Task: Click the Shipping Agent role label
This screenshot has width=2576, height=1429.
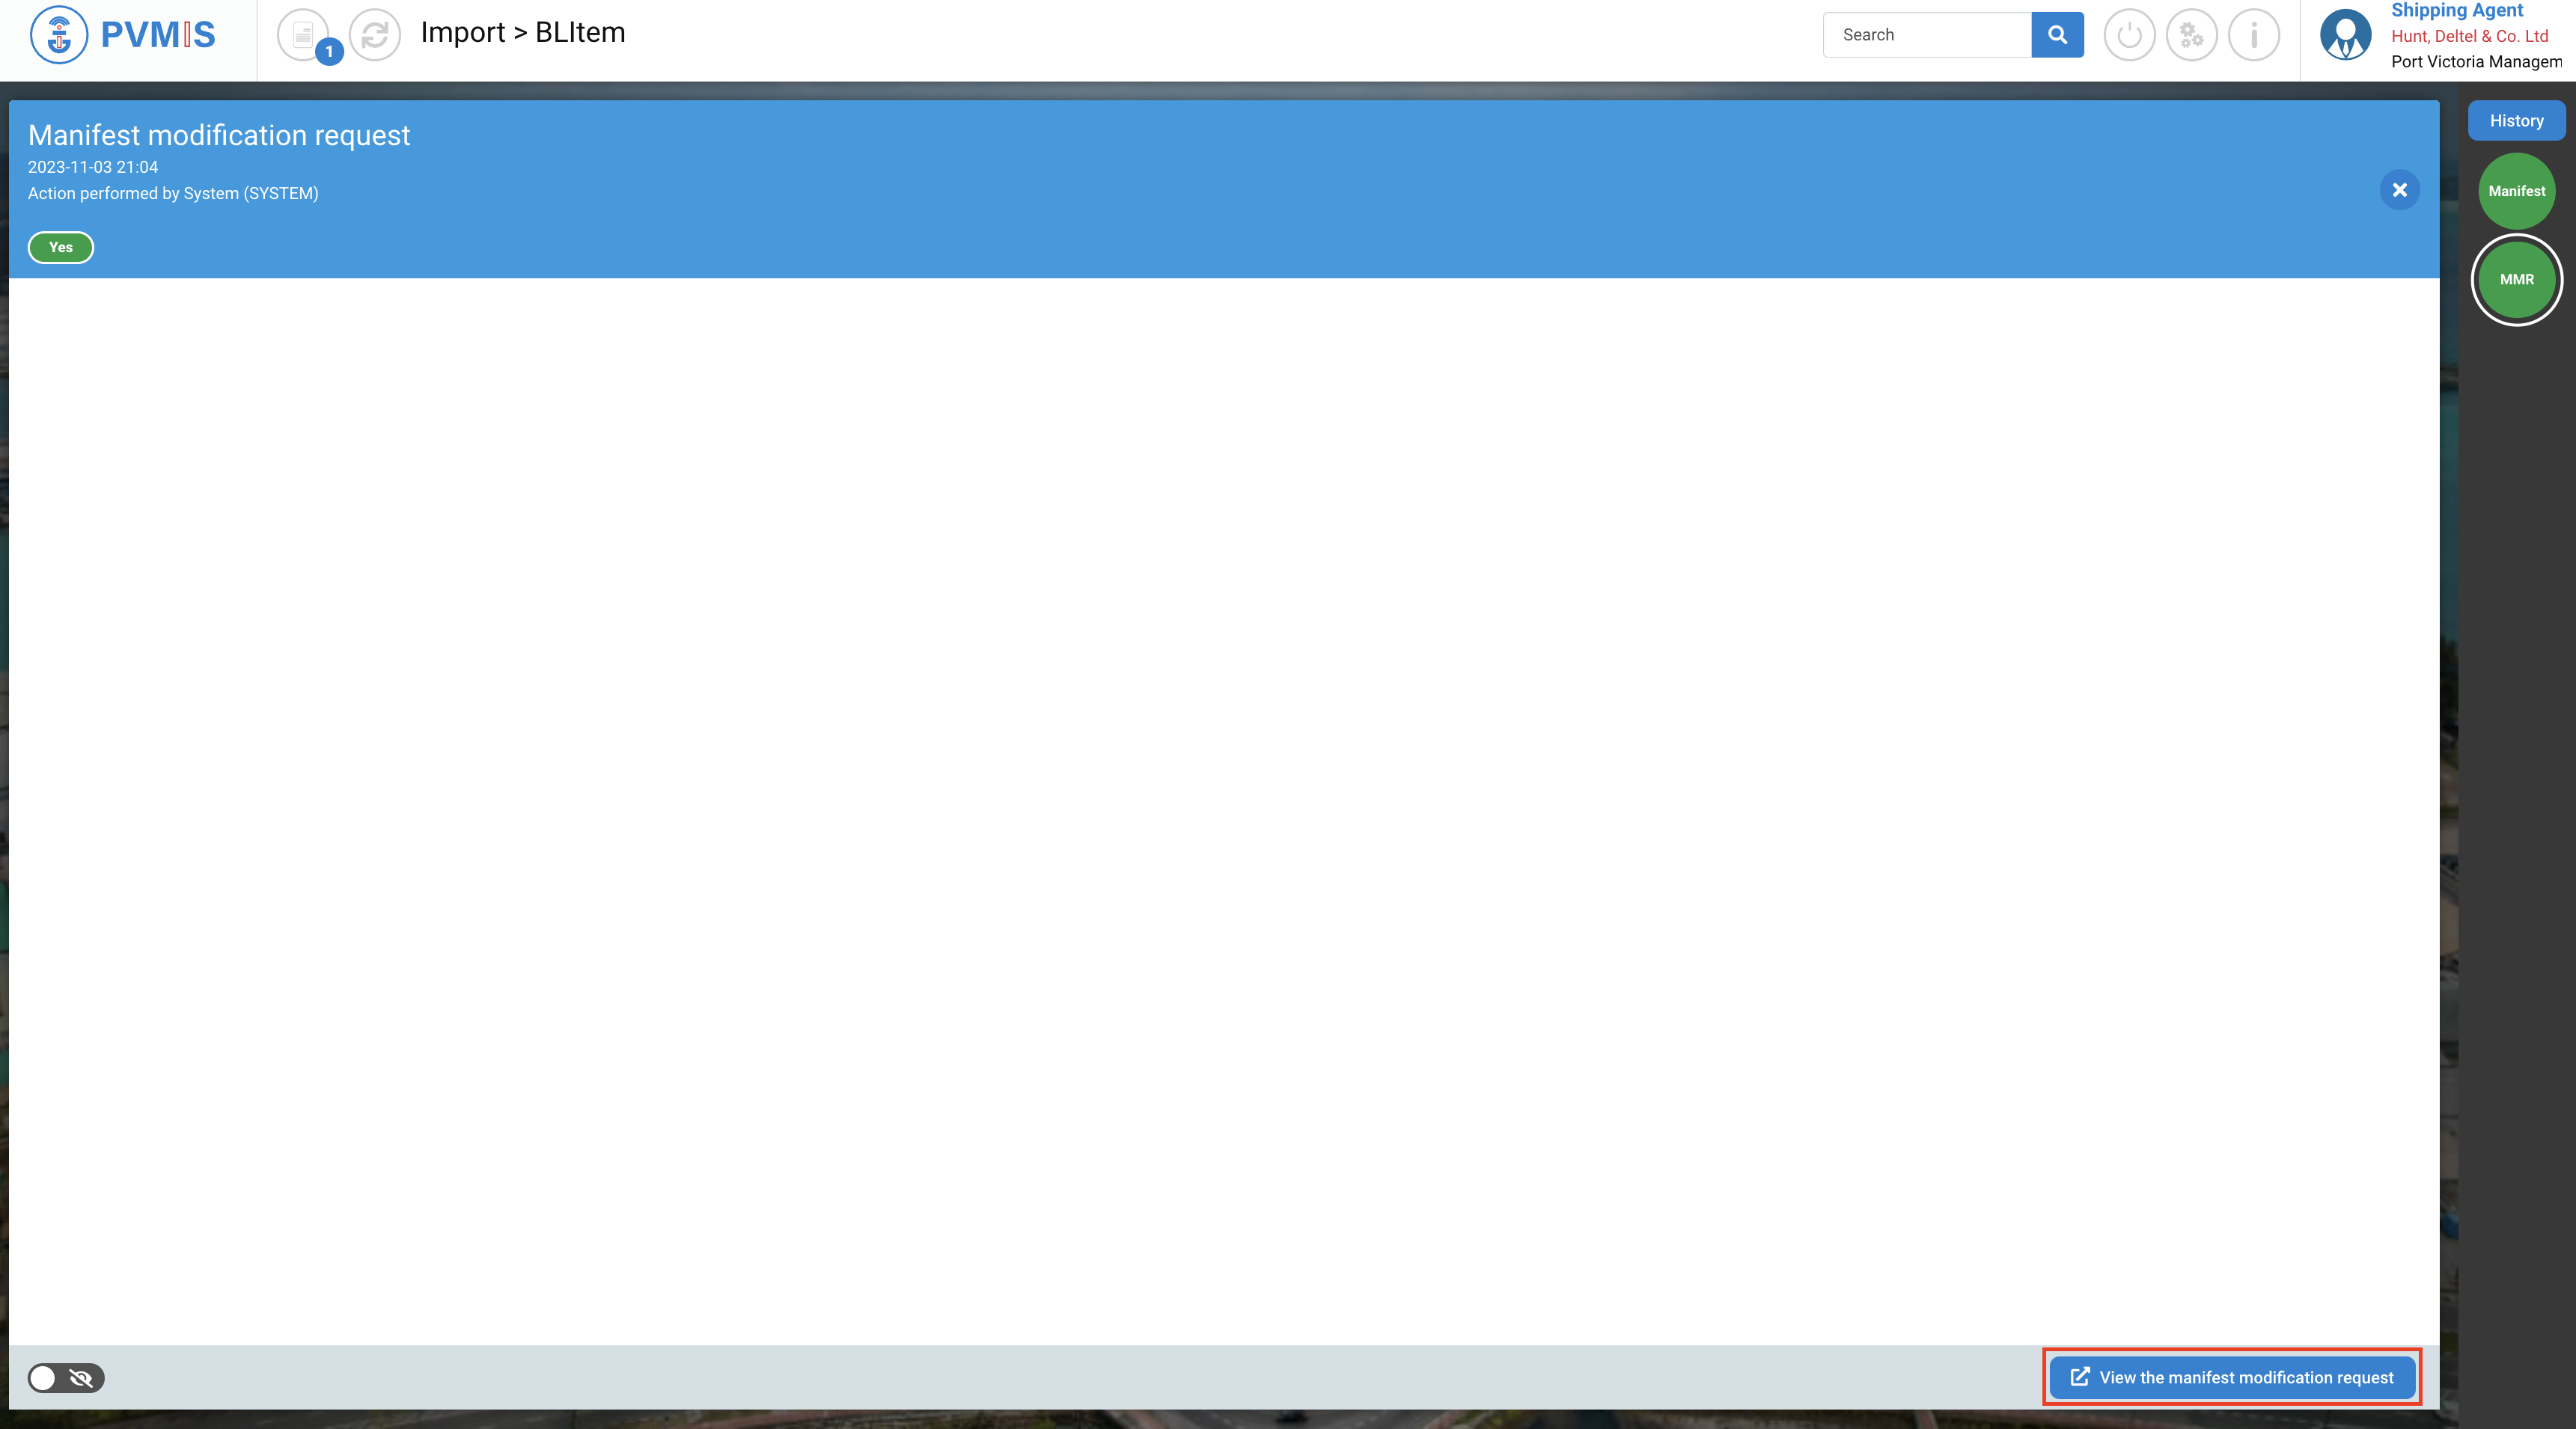Action: pyautogui.click(x=2456, y=11)
